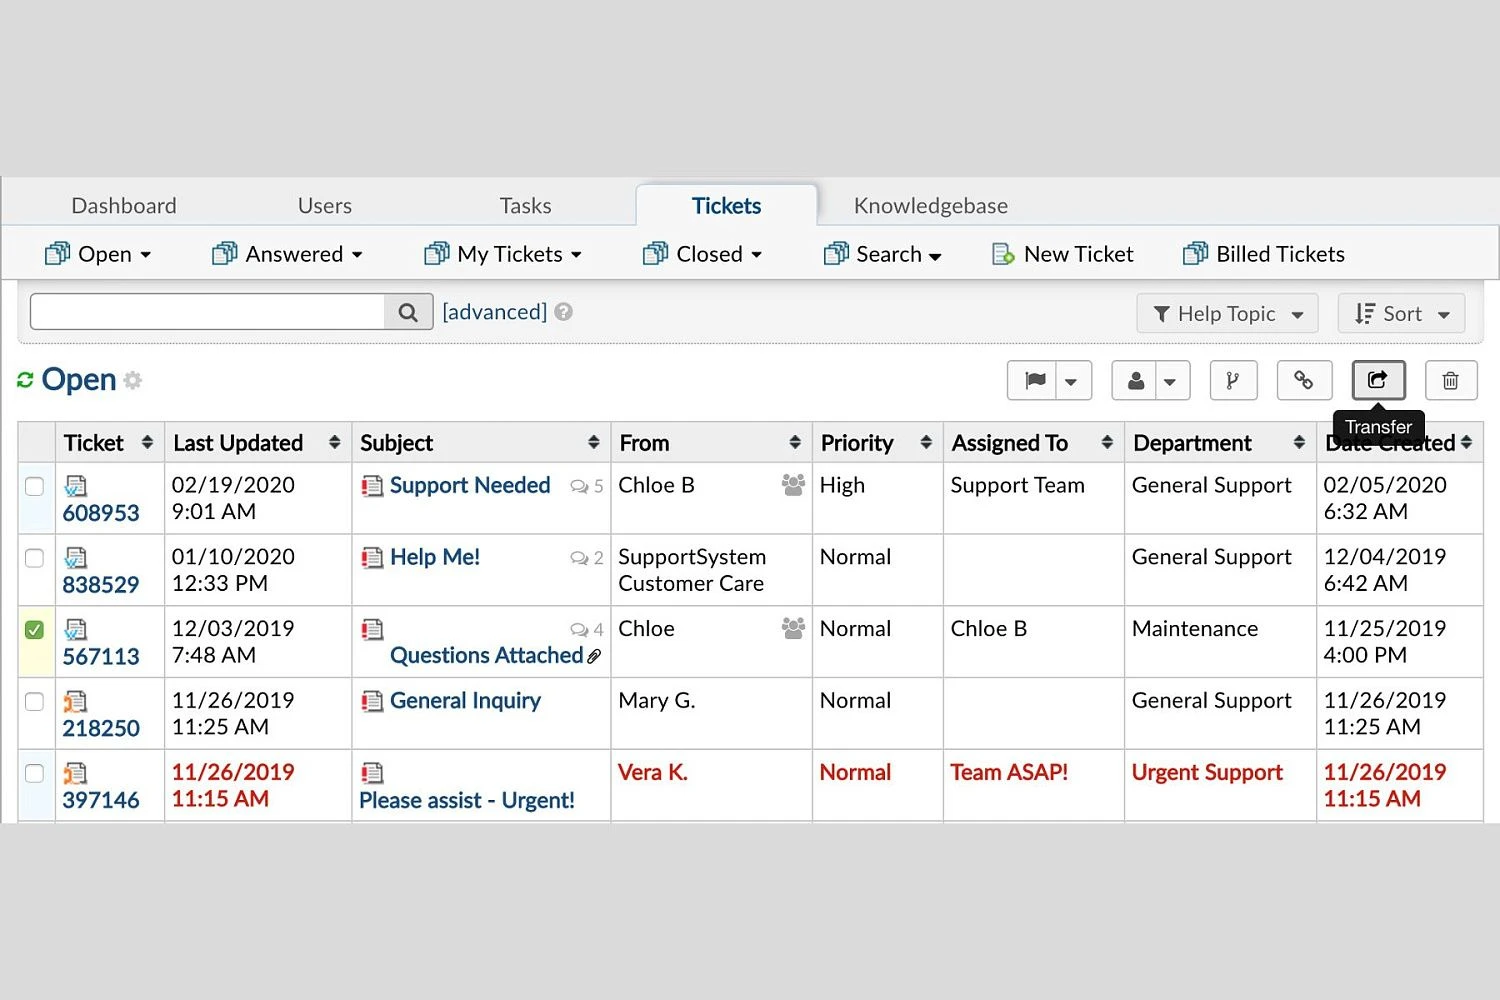Uncheck the selected ticket 567113 checkbox
The image size is (1500, 1000).
[35, 630]
